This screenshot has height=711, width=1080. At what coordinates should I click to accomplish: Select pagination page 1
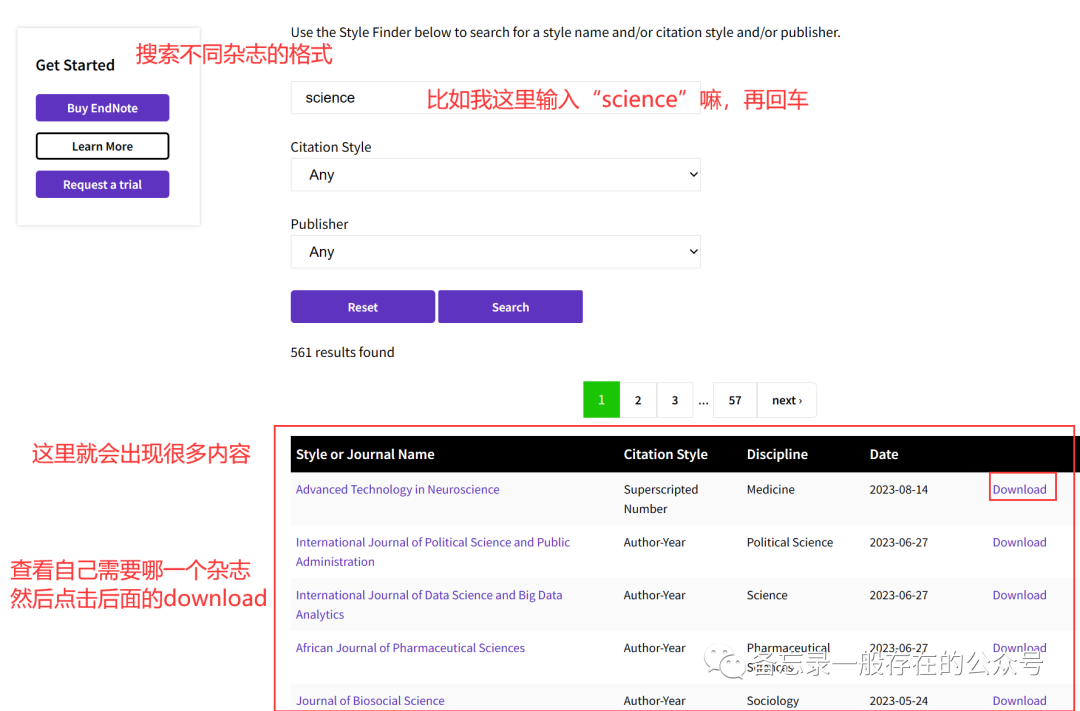601,400
